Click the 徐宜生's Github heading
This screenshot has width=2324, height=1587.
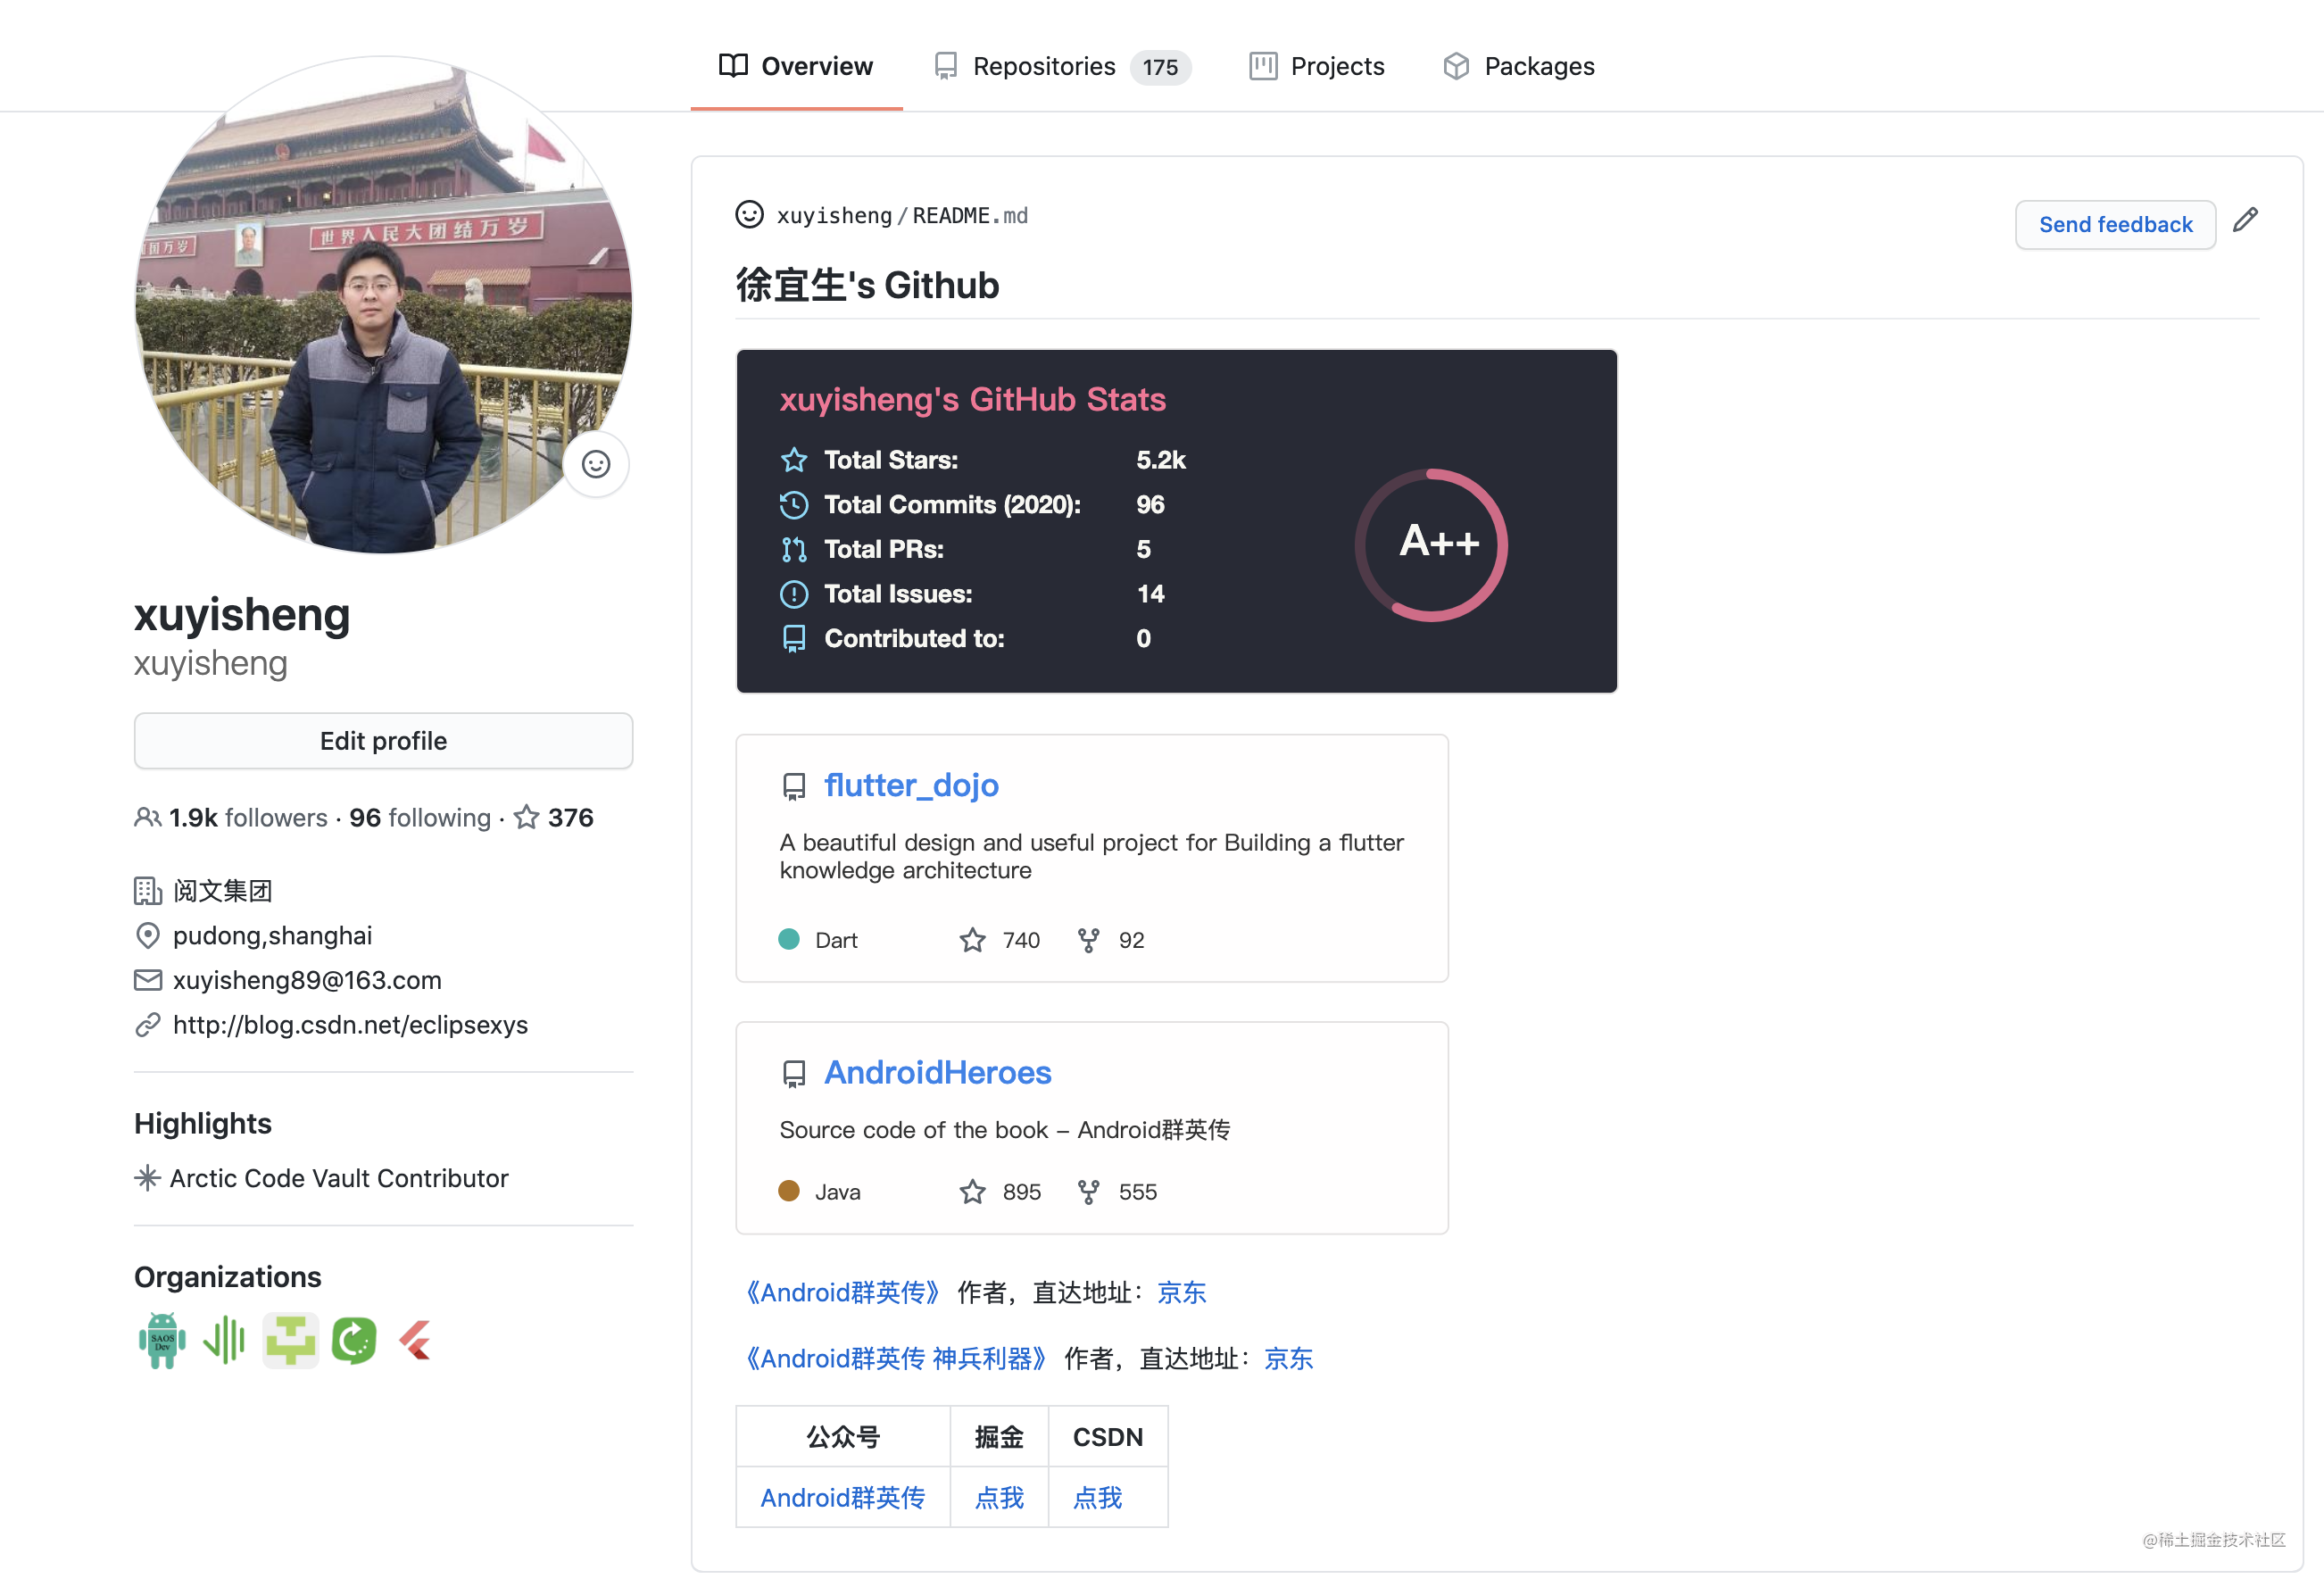click(x=867, y=285)
